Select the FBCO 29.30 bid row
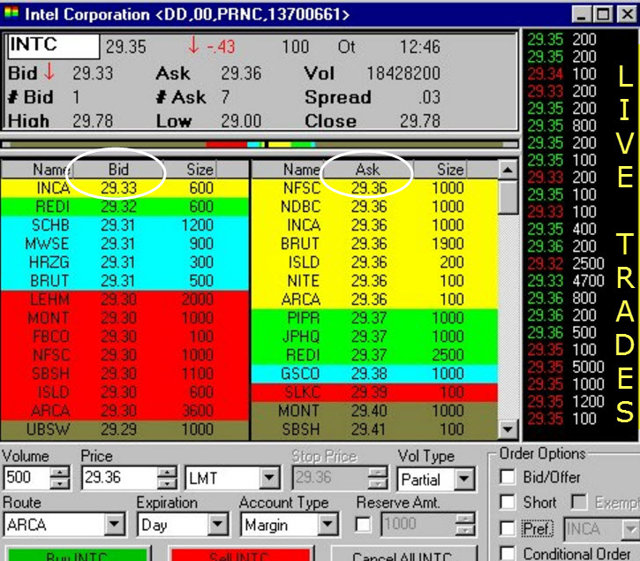The image size is (640, 561). pyautogui.click(x=124, y=336)
